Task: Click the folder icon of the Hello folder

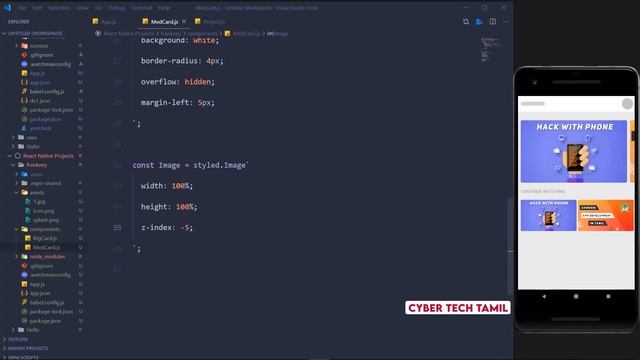Action: 21,330
